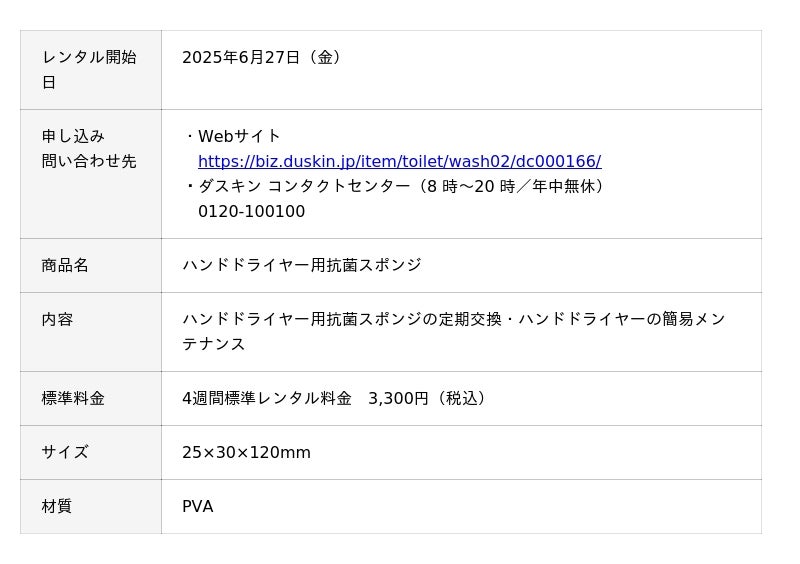Click the 4週間標準レンタル料金 text
This screenshot has height=564, width=800.
point(267,398)
